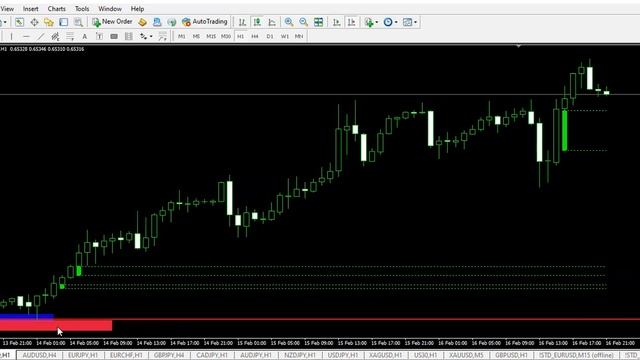This screenshot has height=360, width=640.
Task: Open the Tools menu
Action: click(x=82, y=9)
